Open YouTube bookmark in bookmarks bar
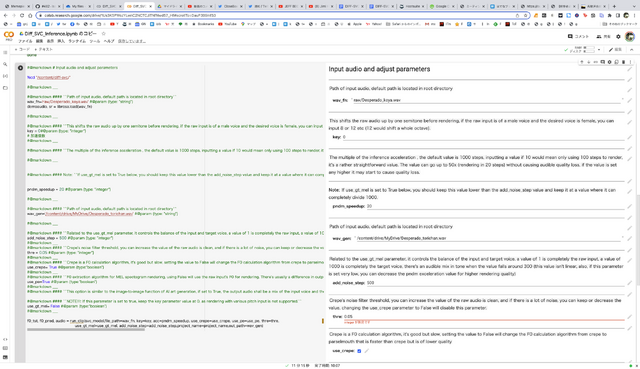 coord(227,24)
